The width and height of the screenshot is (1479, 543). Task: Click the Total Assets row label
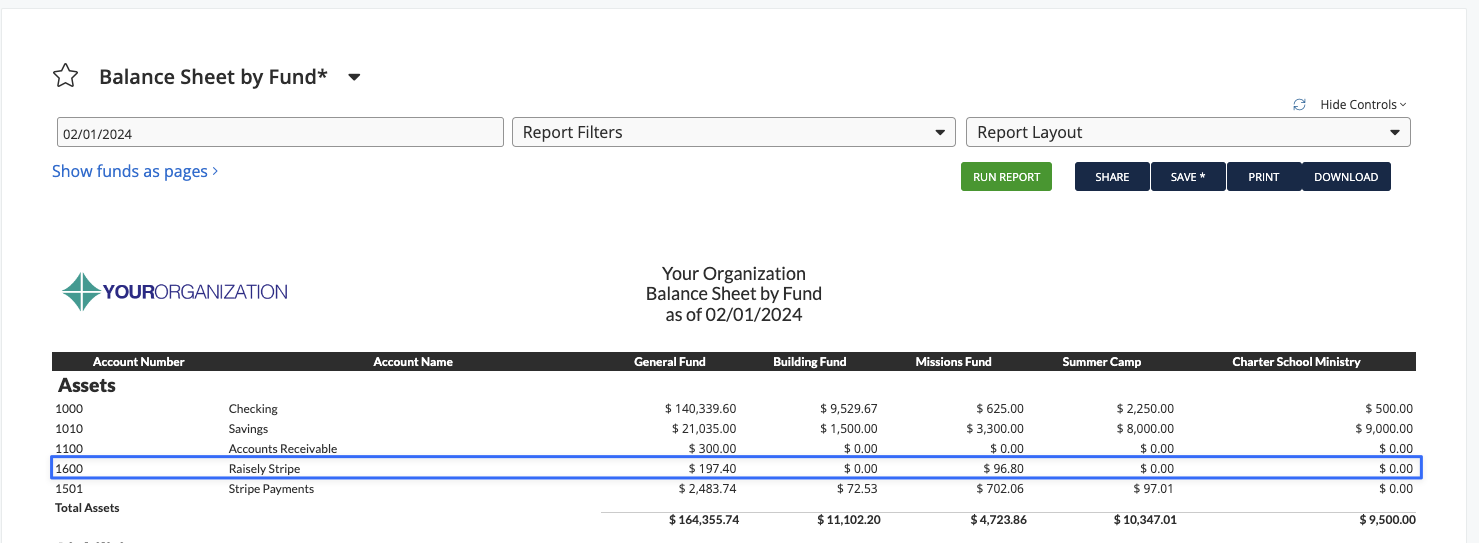87,508
